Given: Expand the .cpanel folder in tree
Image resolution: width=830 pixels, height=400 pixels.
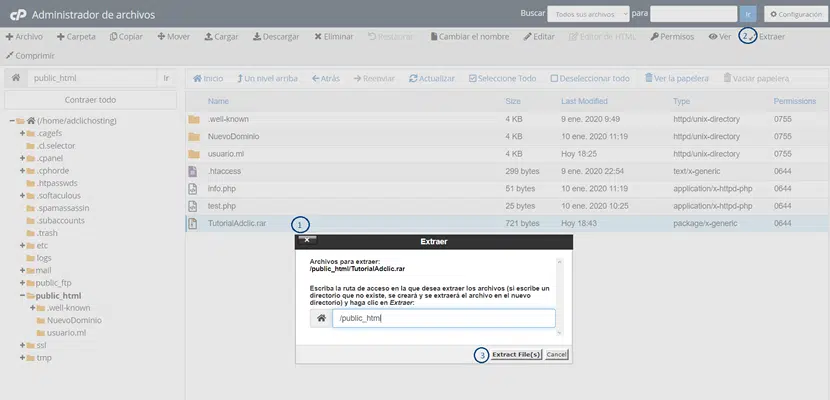Looking at the screenshot, I should click(x=22, y=159).
